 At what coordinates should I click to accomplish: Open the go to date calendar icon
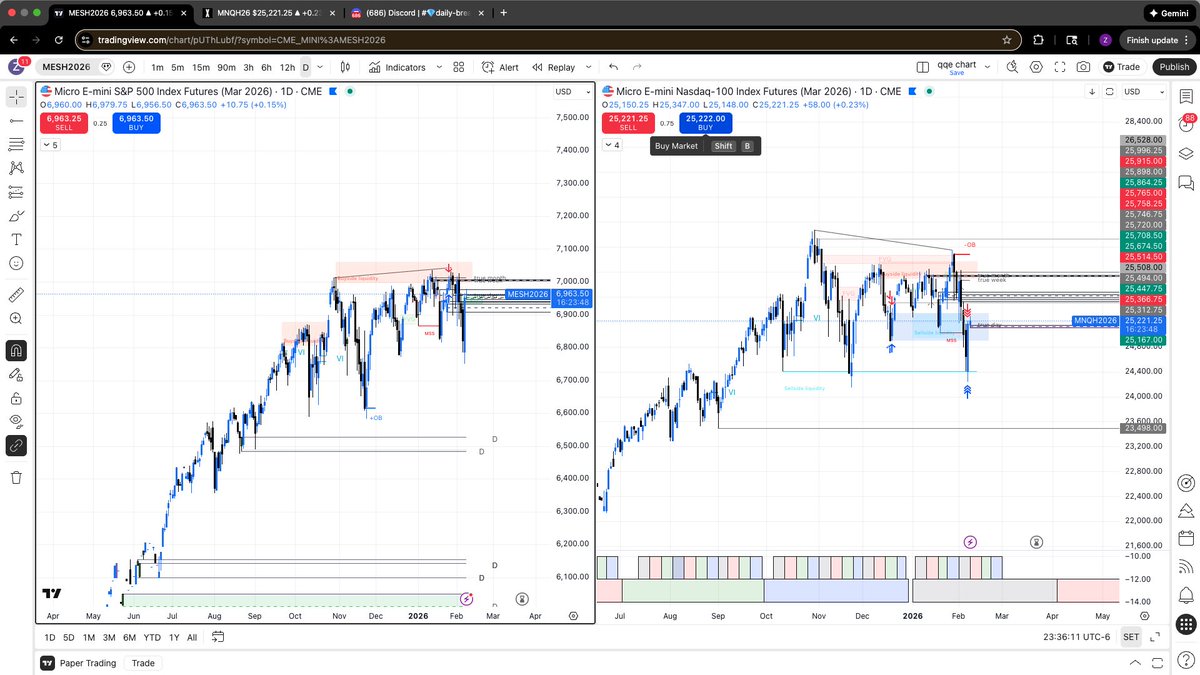(218, 637)
